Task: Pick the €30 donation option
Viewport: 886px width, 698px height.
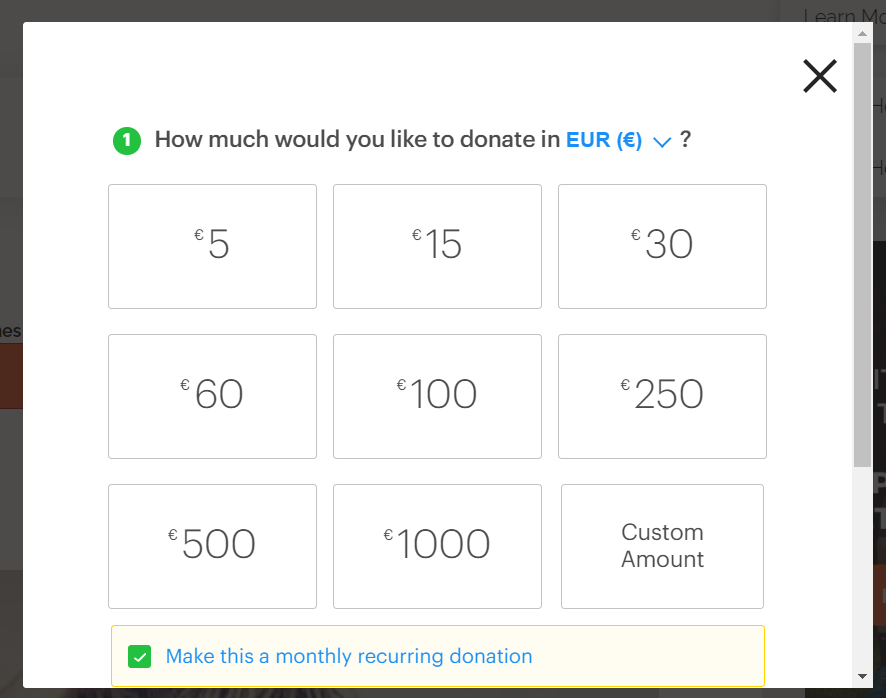Action: point(662,246)
